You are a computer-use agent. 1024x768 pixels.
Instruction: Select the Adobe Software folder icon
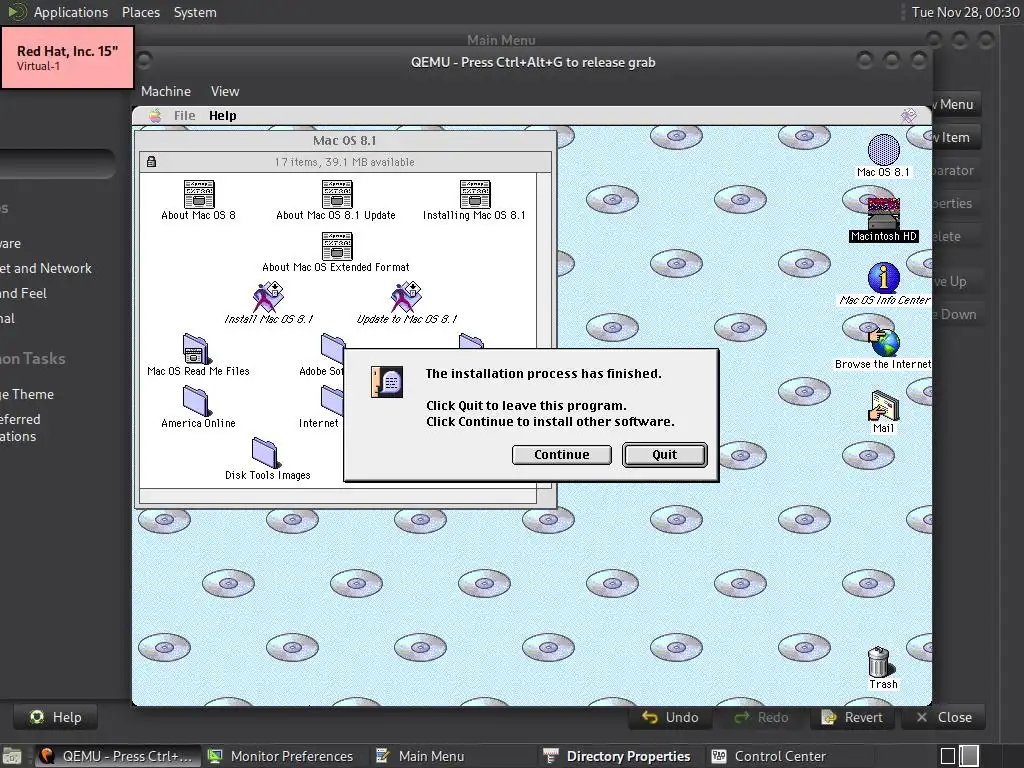332,349
